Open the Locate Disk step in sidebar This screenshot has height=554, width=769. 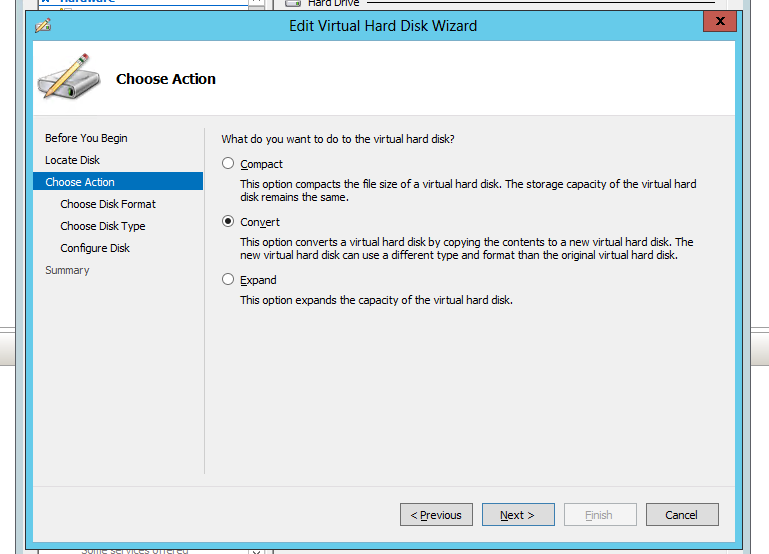click(x=72, y=160)
